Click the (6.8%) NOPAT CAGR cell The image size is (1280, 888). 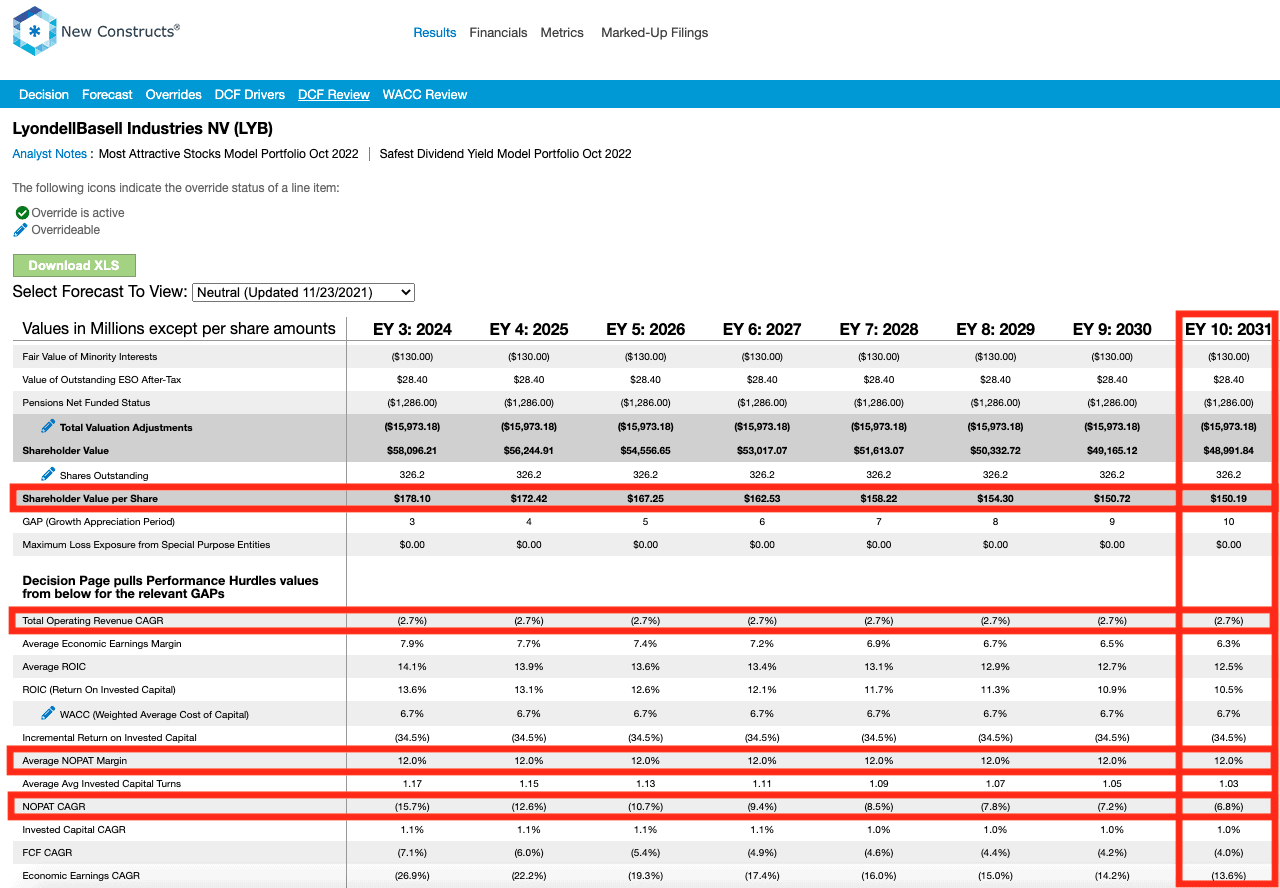point(1229,806)
